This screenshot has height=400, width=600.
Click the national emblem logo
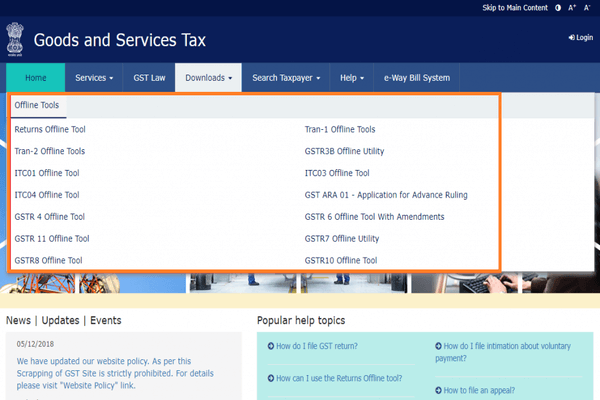15,39
